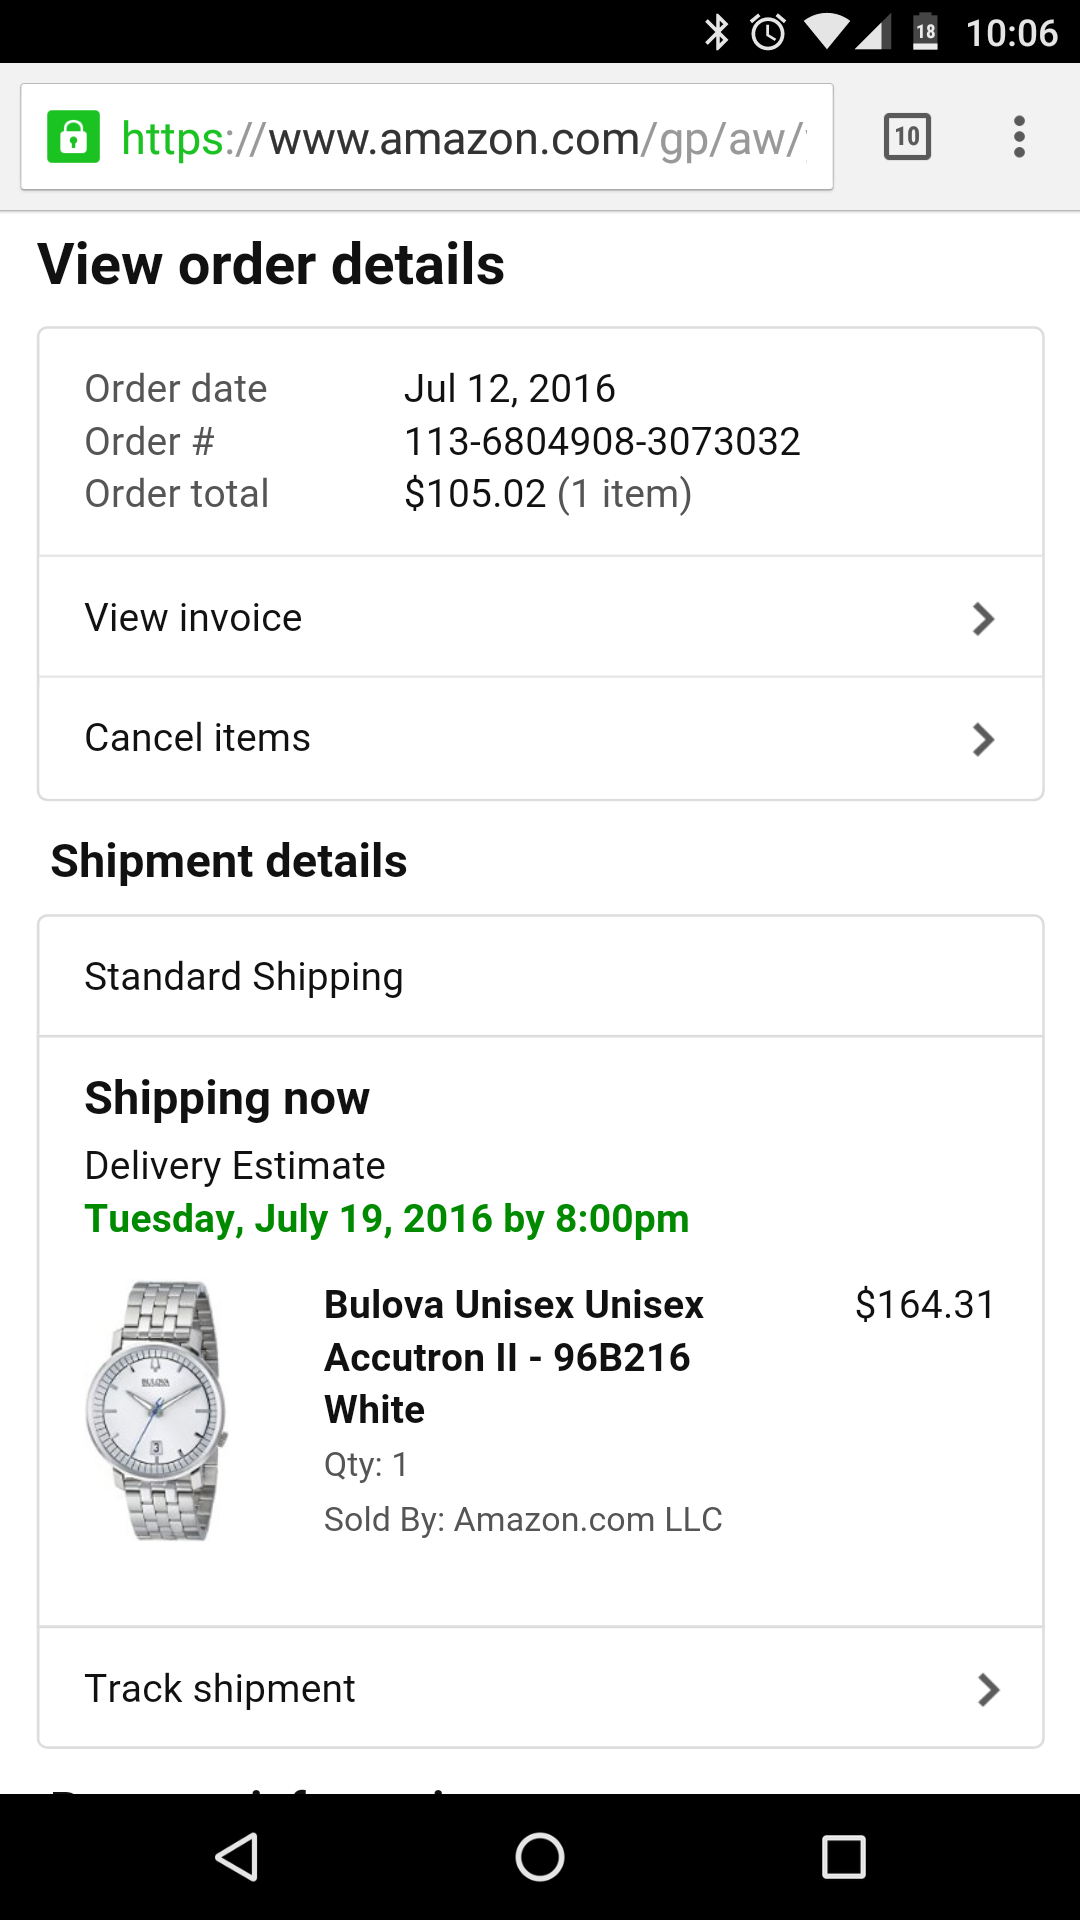The height and width of the screenshot is (1920, 1080).
Task: Tap the order number 113-6804908-3073032
Action: pyautogui.click(x=602, y=441)
